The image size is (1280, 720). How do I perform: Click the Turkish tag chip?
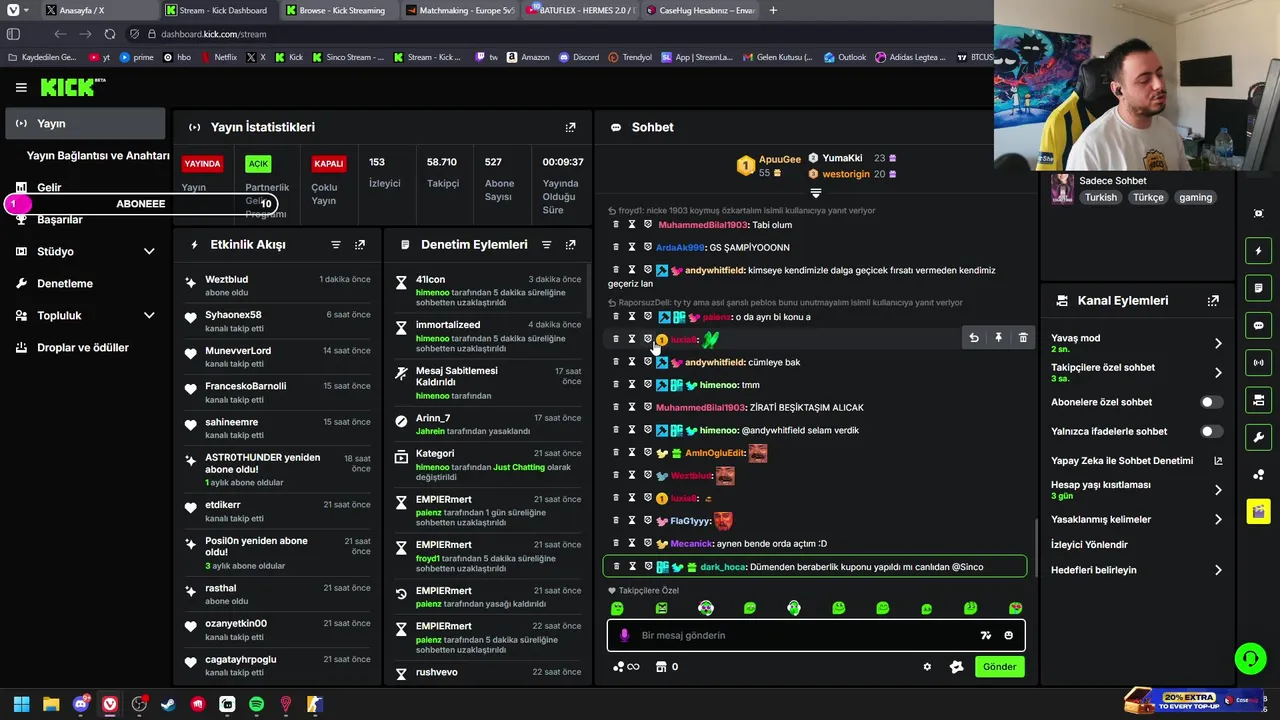pos(1100,198)
